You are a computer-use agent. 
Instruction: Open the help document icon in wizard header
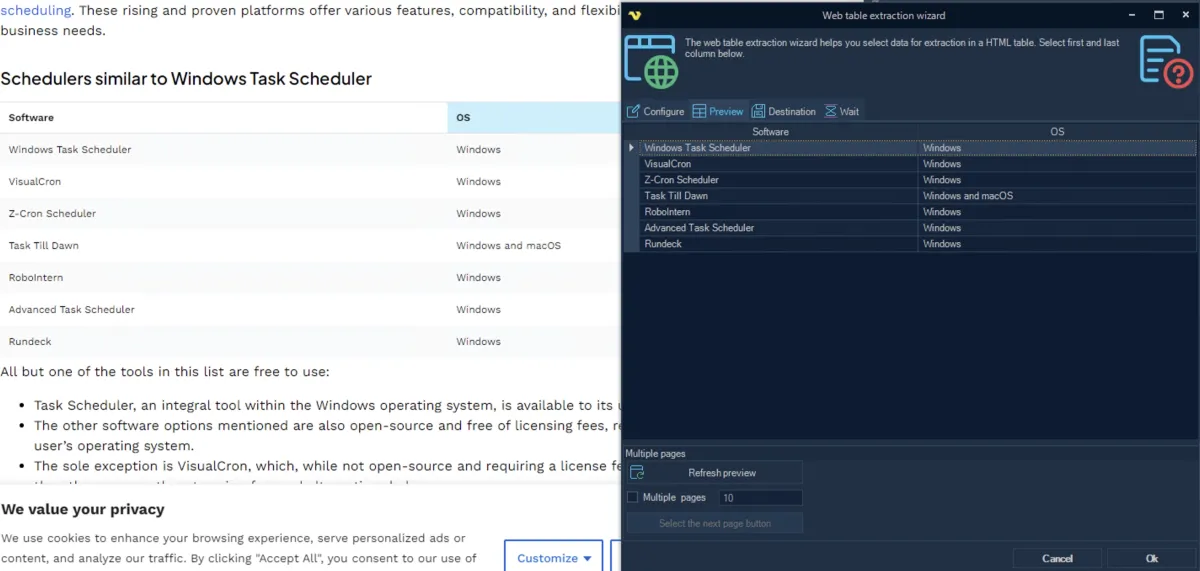(1167, 61)
